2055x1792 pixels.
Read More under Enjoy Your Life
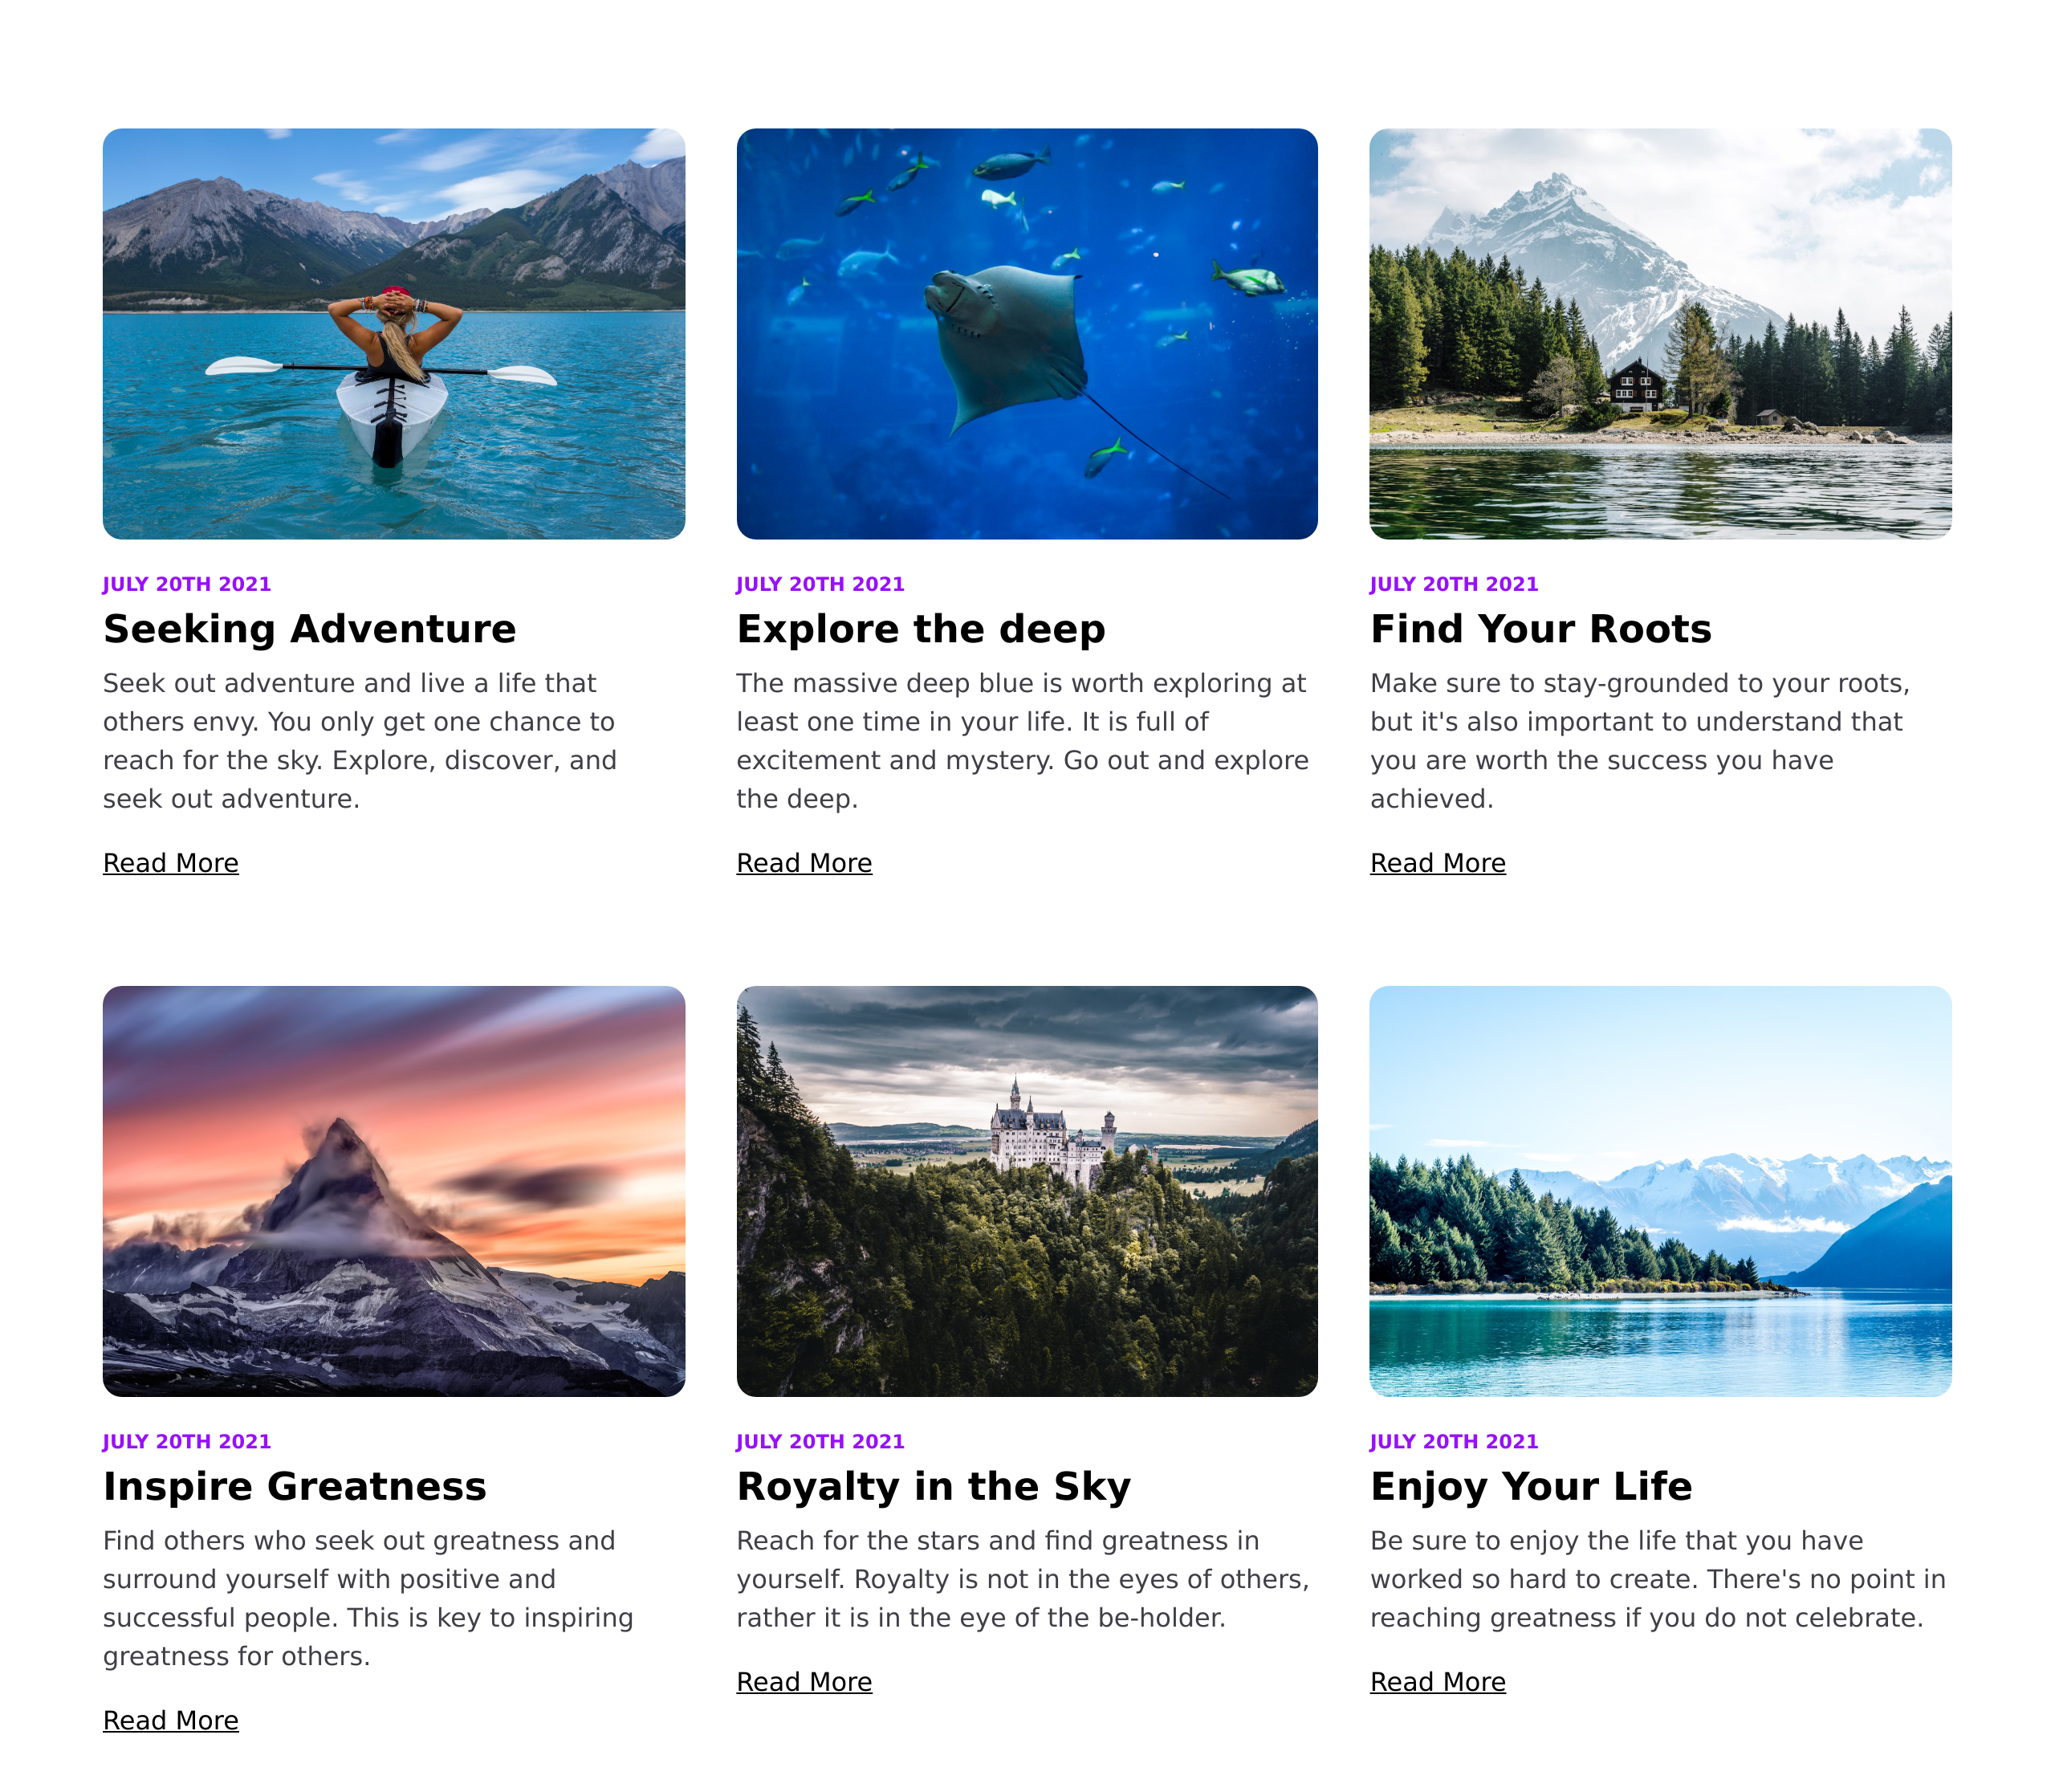[x=1438, y=1682]
